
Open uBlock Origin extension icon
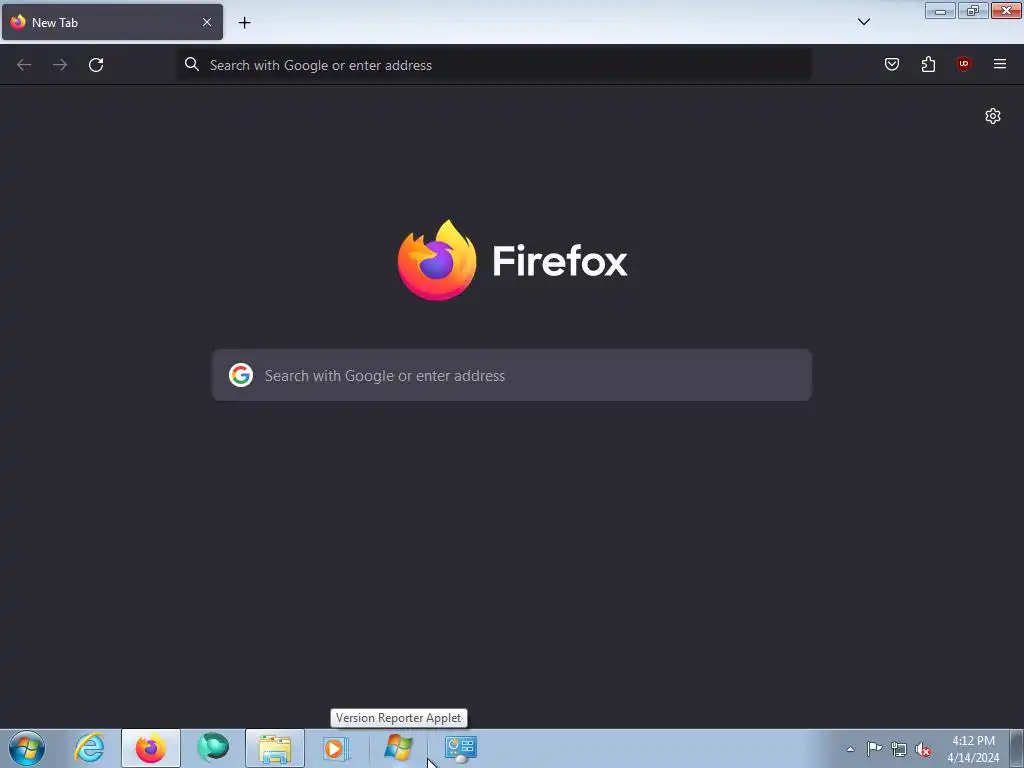964,64
